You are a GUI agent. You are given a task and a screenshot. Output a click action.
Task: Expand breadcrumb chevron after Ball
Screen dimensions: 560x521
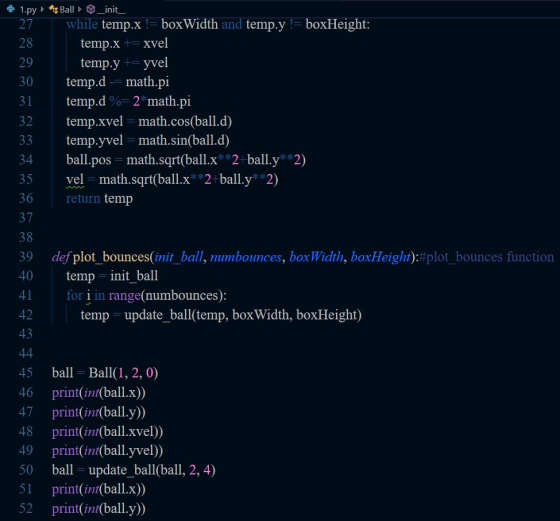pos(79,9)
